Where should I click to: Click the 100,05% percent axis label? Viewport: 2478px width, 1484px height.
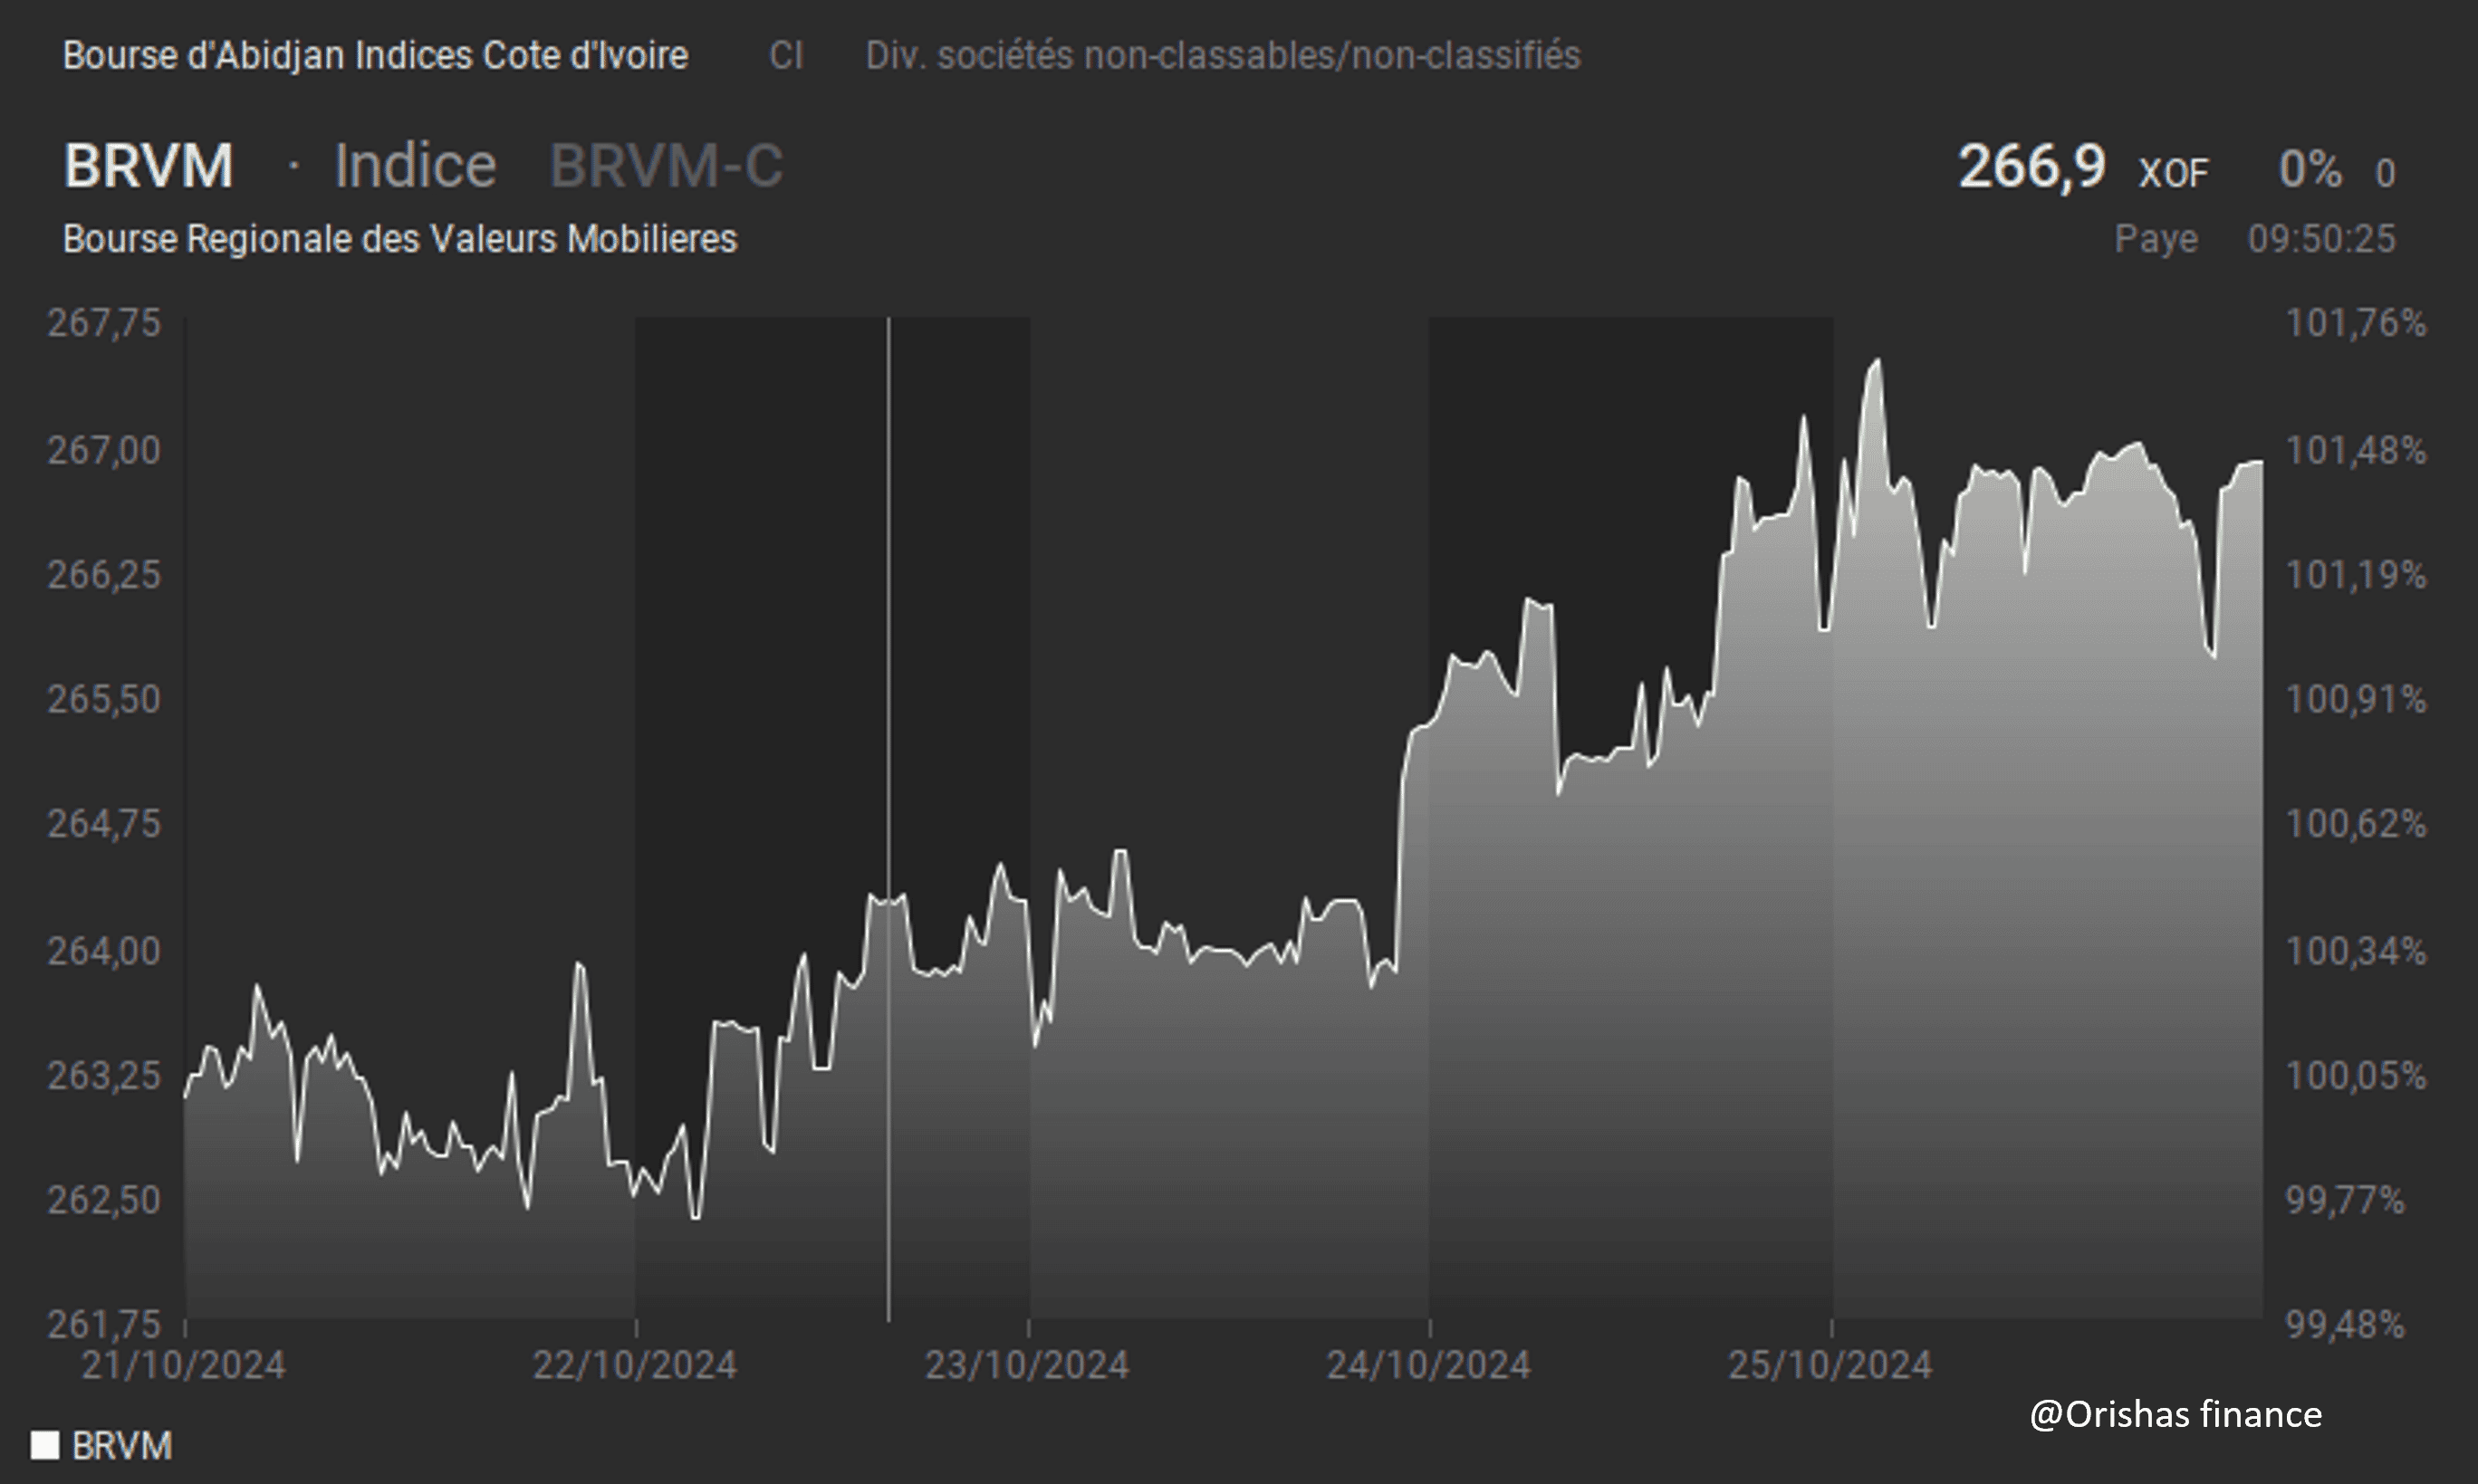tap(2356, 1075)
